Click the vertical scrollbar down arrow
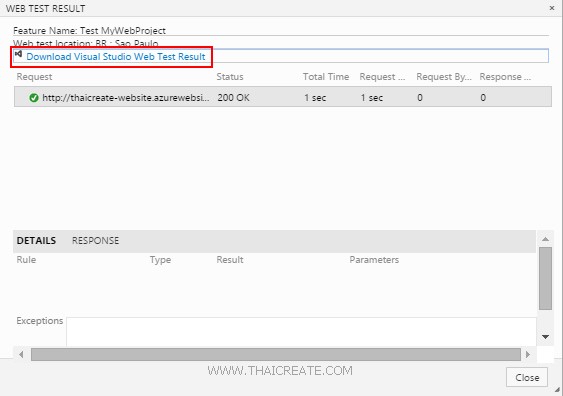Viewport: 563px width, 396px height. coord(545,337)
